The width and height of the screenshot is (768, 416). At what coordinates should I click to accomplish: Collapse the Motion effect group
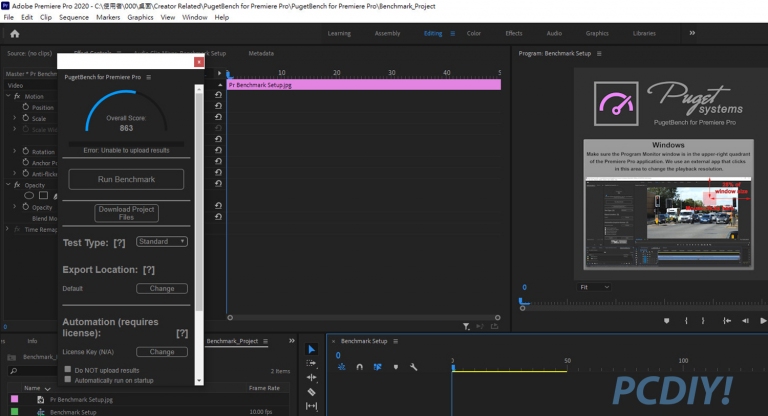tap(8, 96)
